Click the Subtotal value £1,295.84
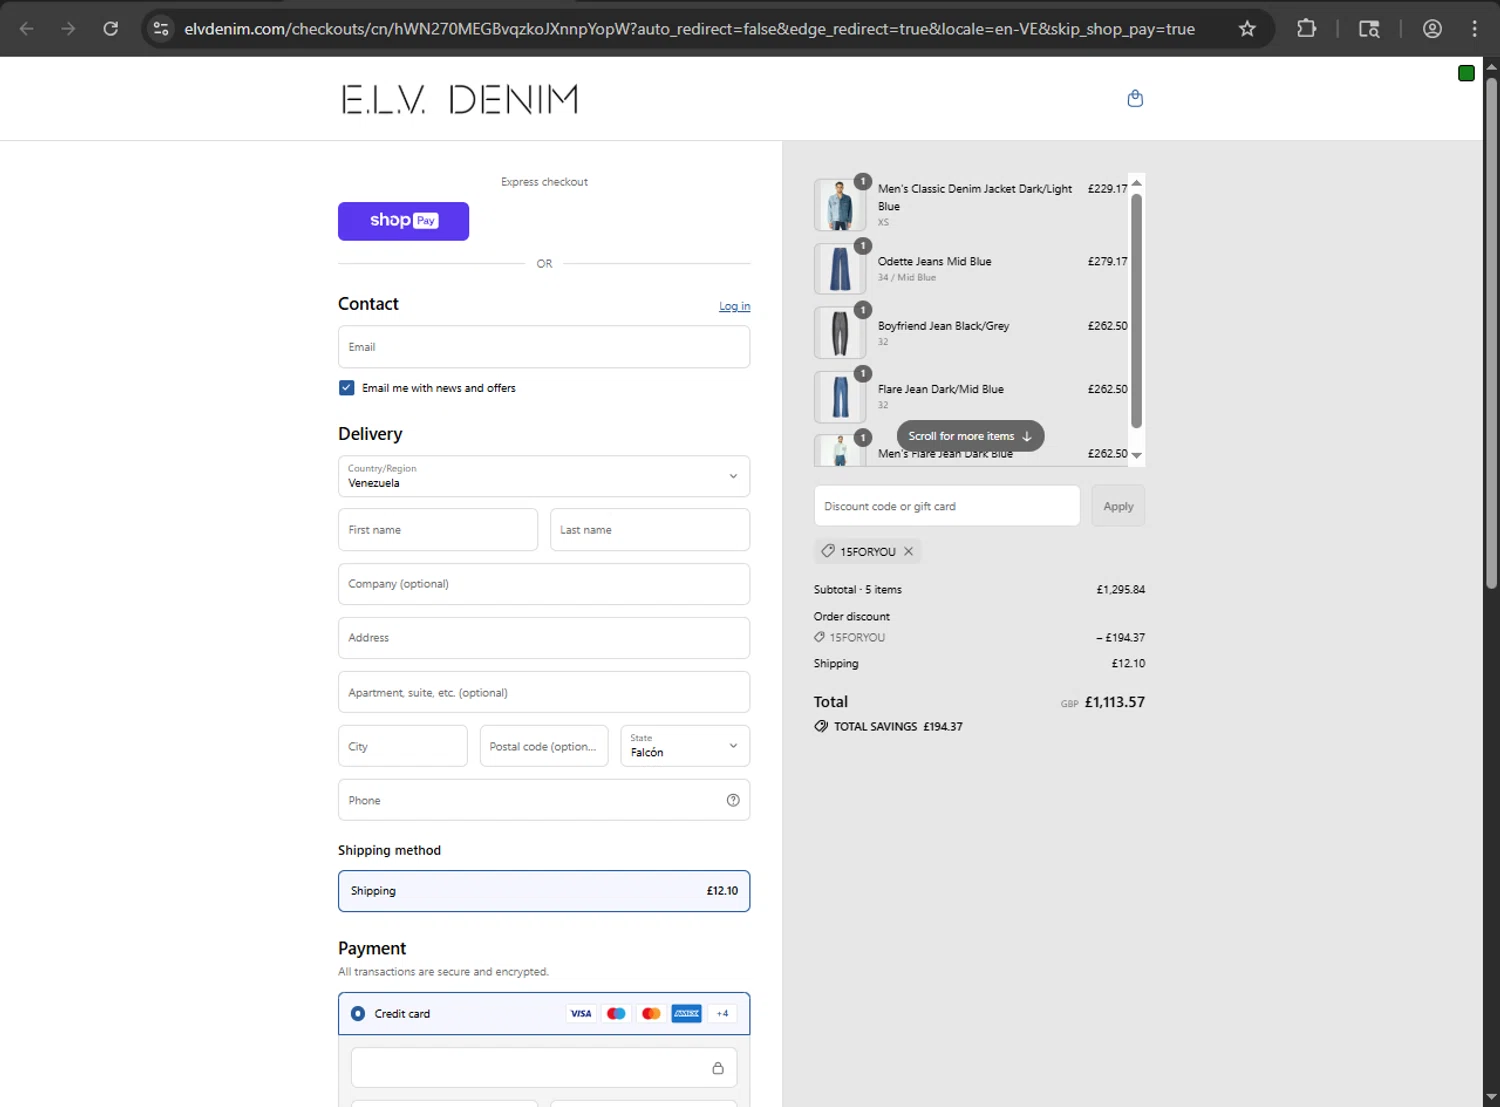 [x=1120, y=590]
